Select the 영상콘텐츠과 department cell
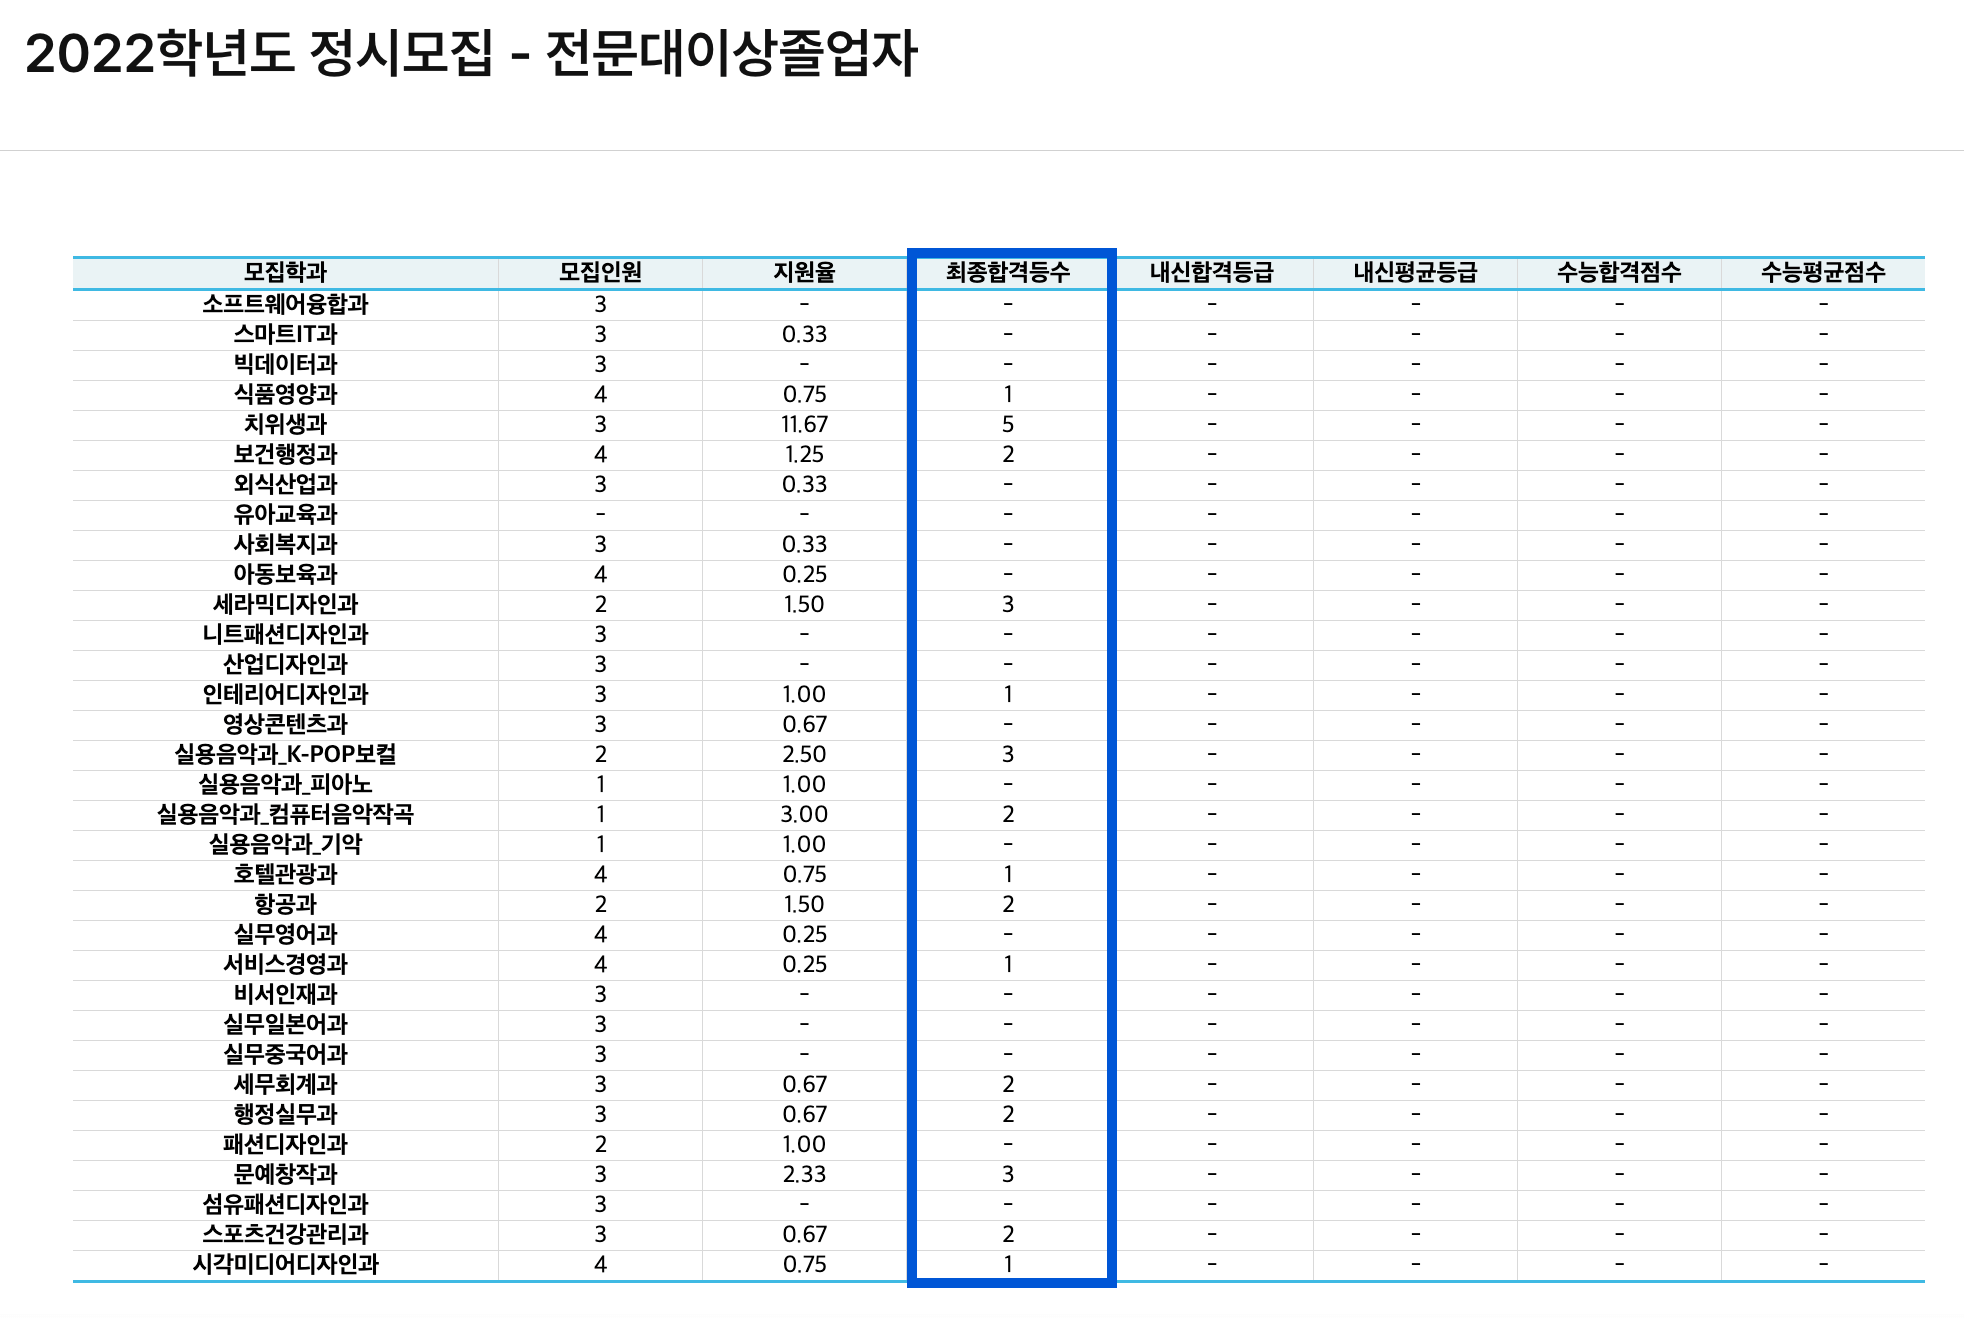This screenshot has height=1318, width=1964. [286, 724]
